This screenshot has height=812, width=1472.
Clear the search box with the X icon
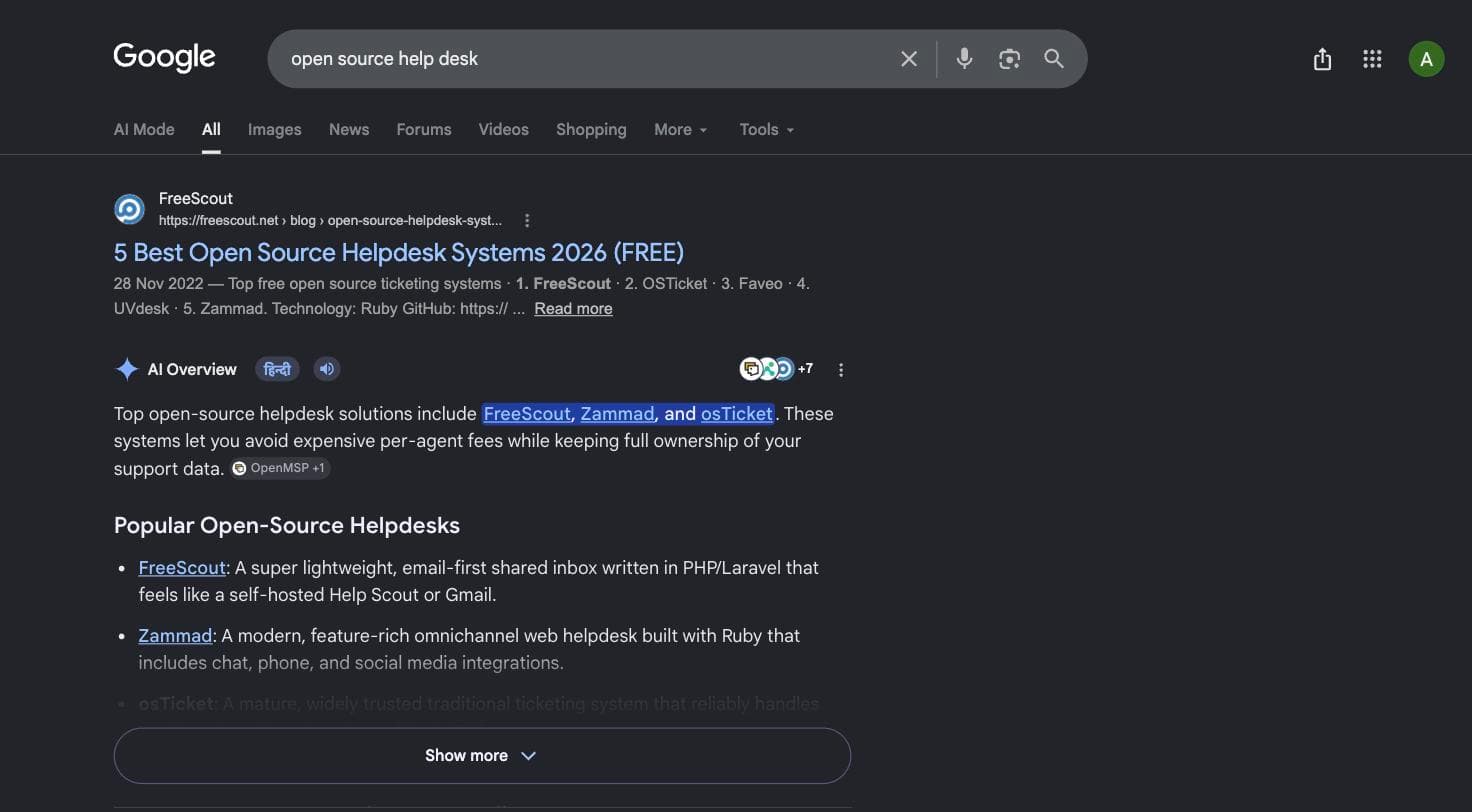tap(908, 59)
